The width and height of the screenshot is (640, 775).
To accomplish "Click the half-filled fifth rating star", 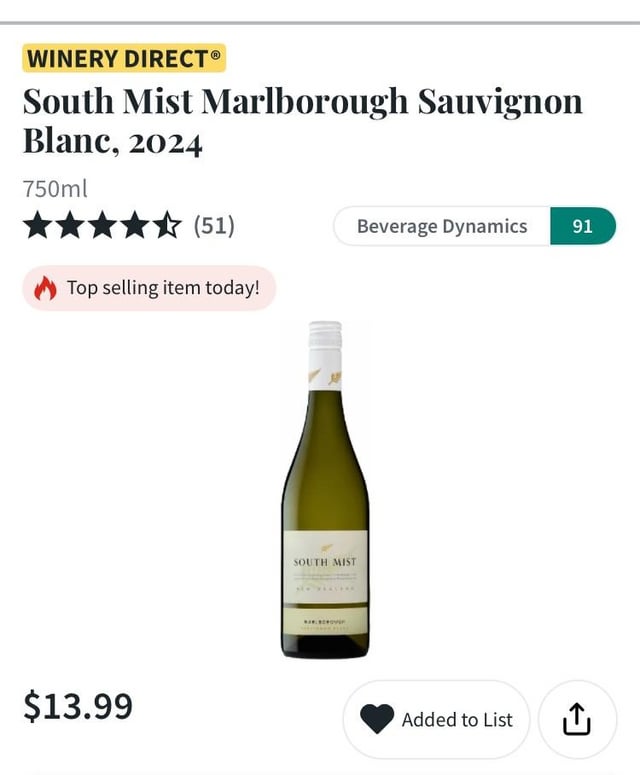I will coord(166,225).
